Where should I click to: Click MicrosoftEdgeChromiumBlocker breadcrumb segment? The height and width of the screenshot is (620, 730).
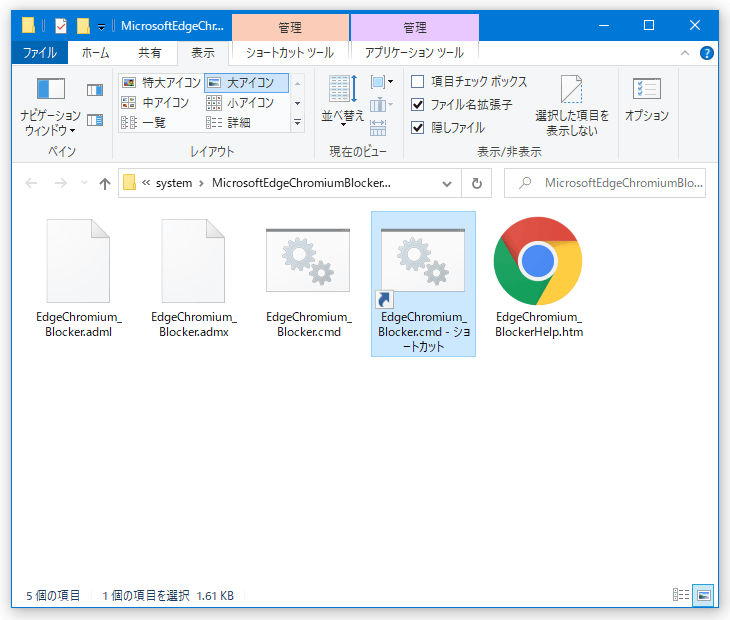click(x=301, y=183)
